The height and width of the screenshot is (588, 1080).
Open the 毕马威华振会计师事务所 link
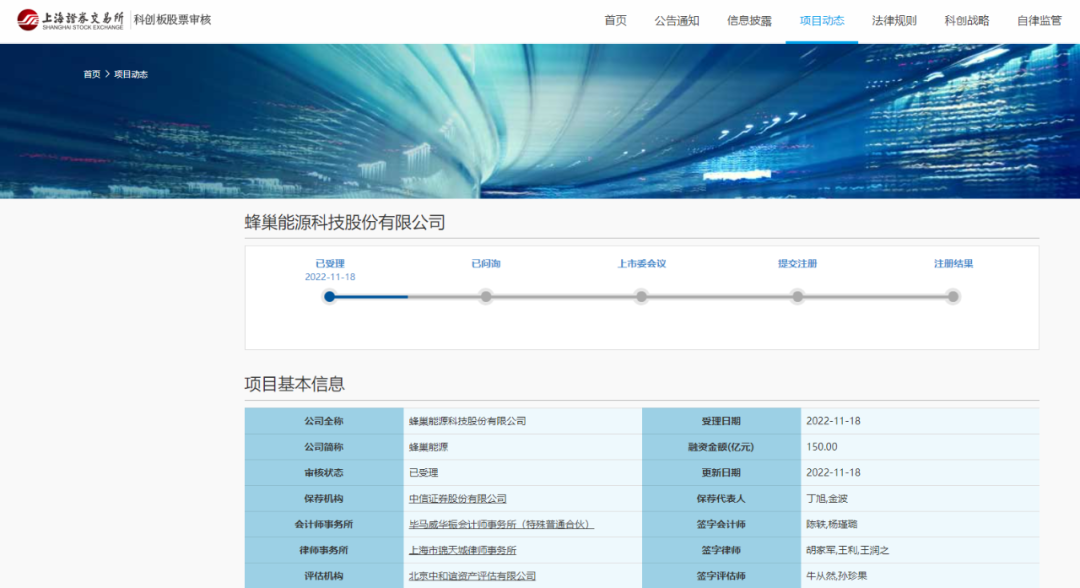(501, 524)
